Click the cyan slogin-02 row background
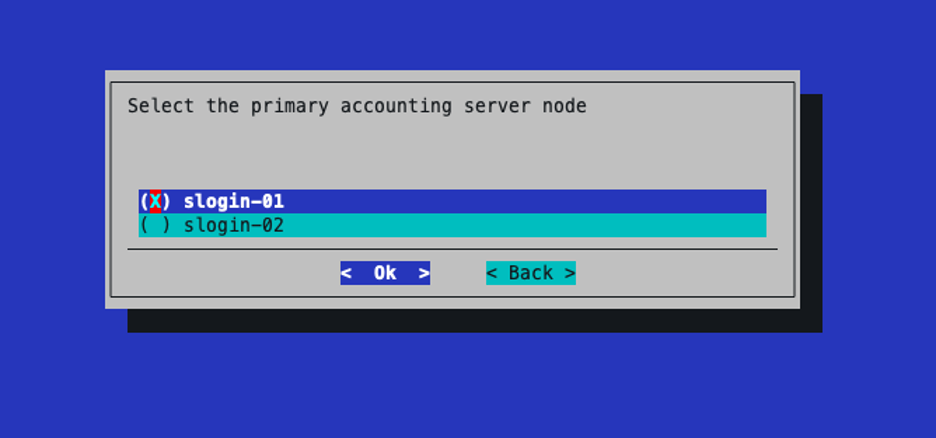Screen dimensions: 936x438 coord(525,226)
